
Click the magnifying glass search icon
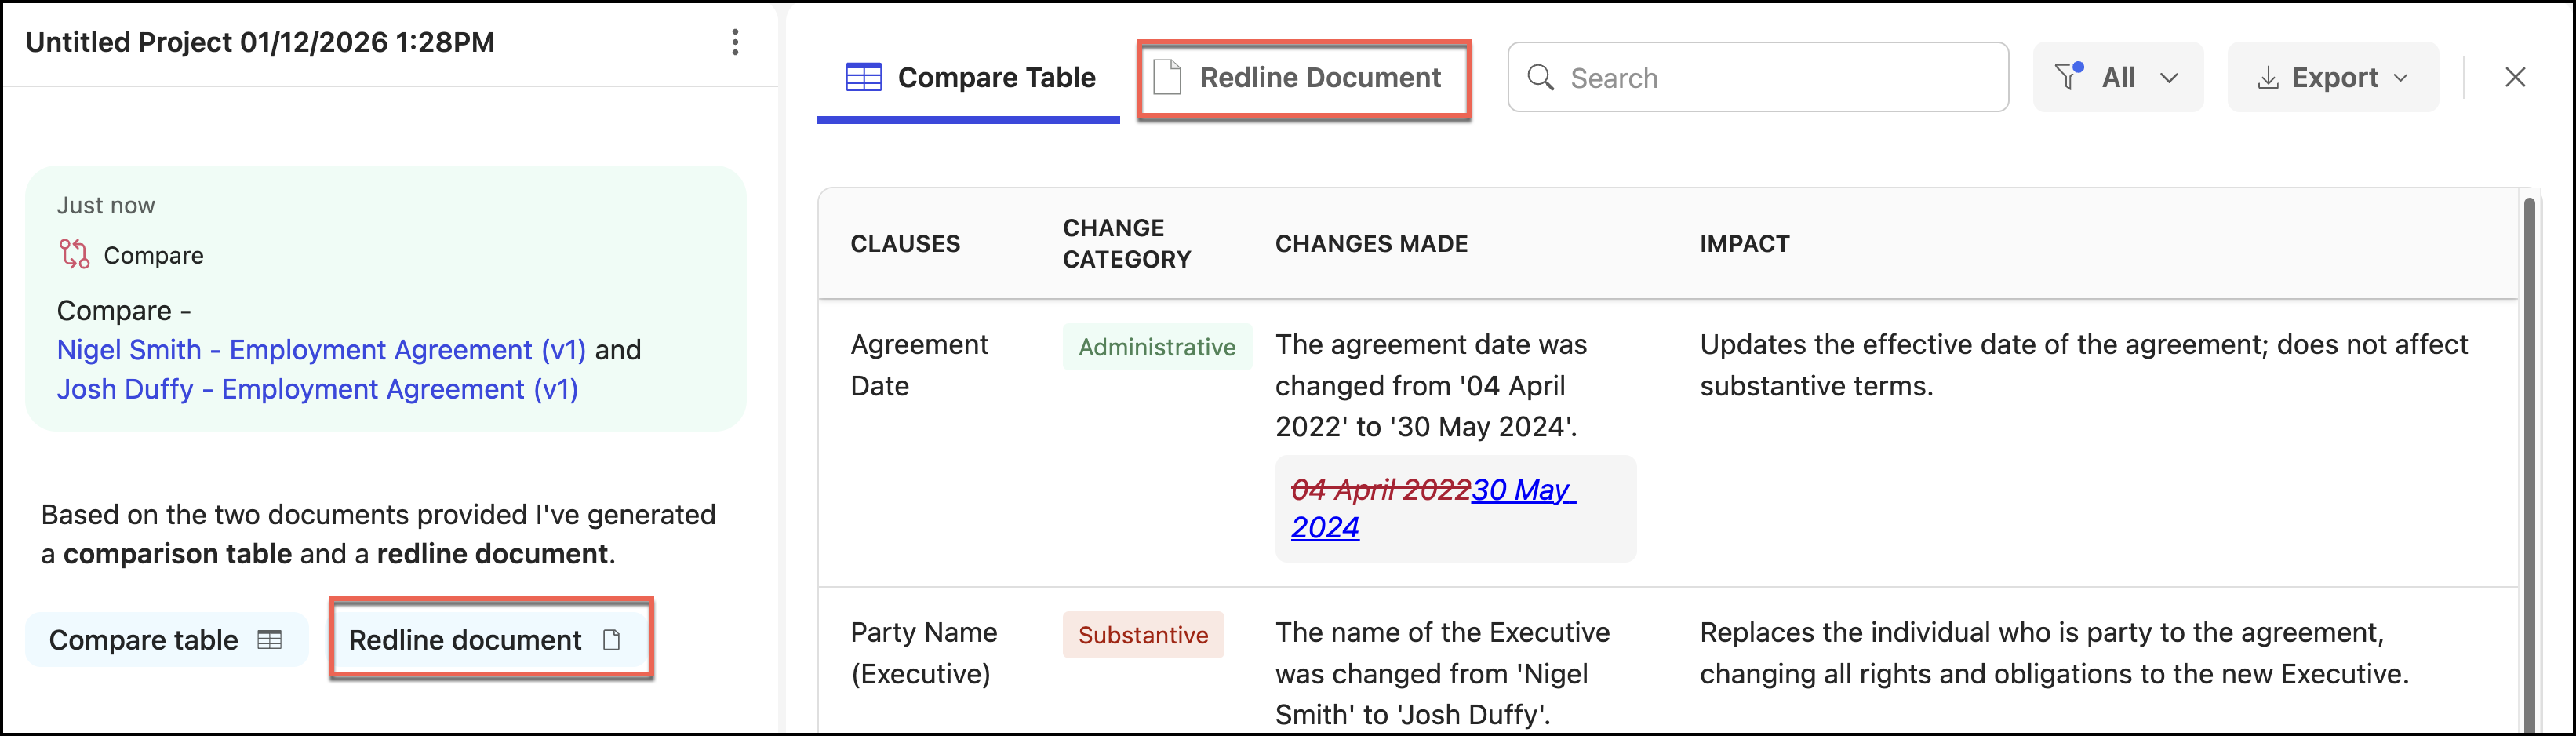coord(1541,78)
